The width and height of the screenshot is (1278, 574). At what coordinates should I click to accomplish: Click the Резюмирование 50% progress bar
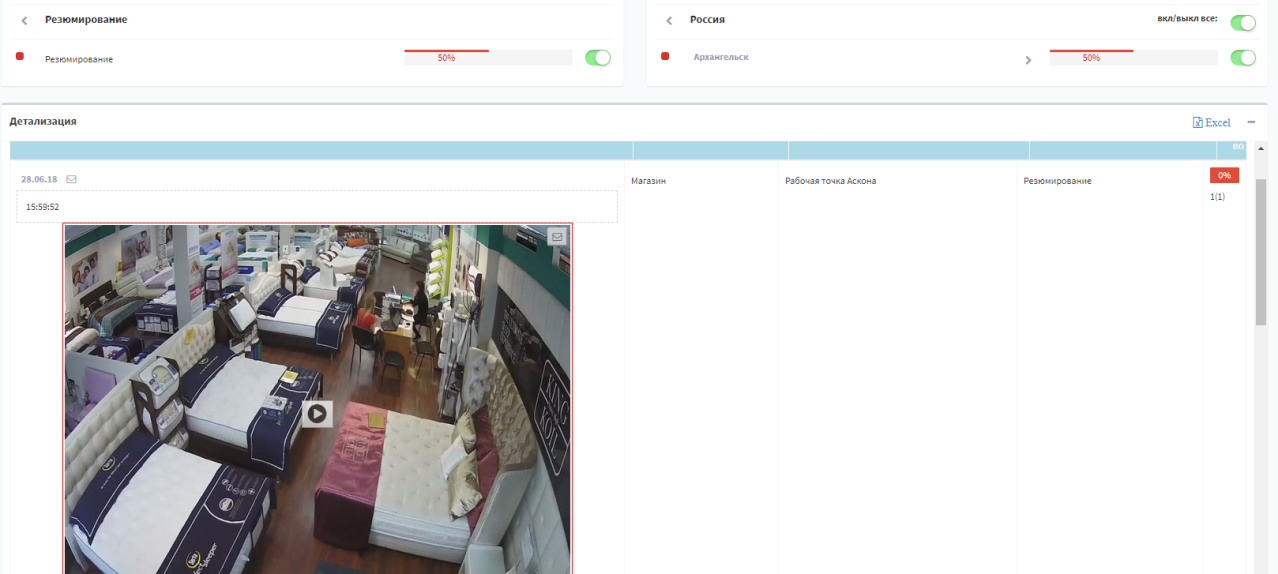[488, 57]
